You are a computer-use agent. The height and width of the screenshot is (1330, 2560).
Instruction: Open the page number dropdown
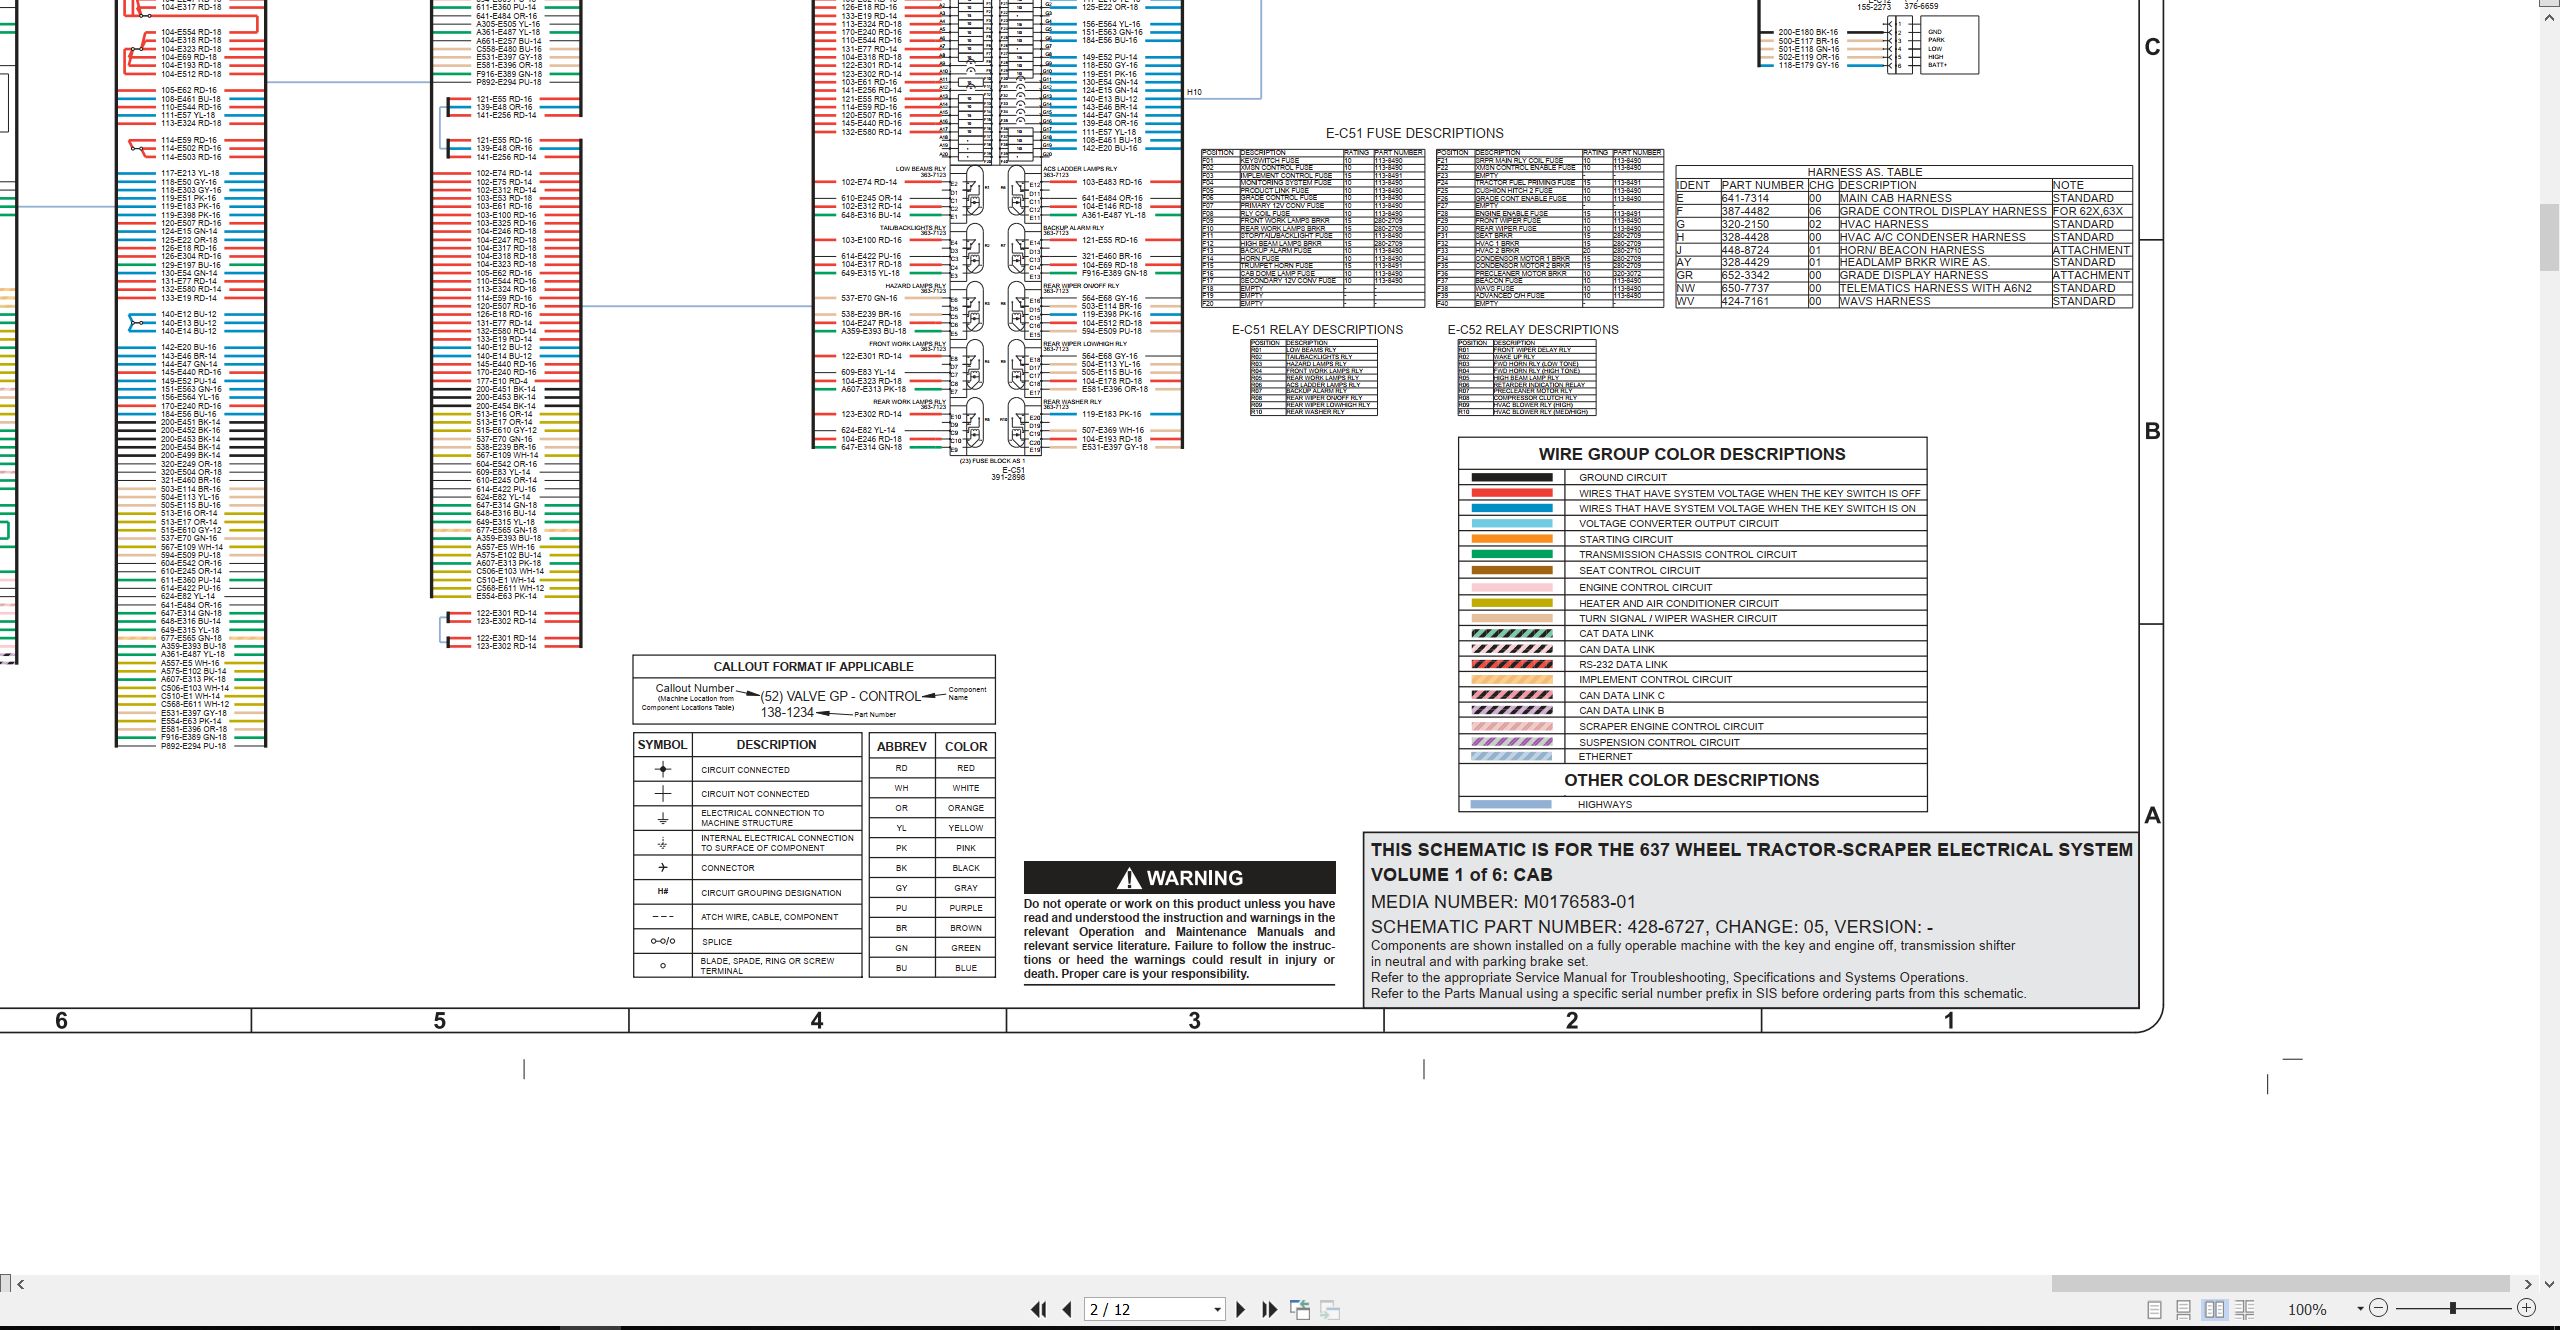tap(1217, 1309)
